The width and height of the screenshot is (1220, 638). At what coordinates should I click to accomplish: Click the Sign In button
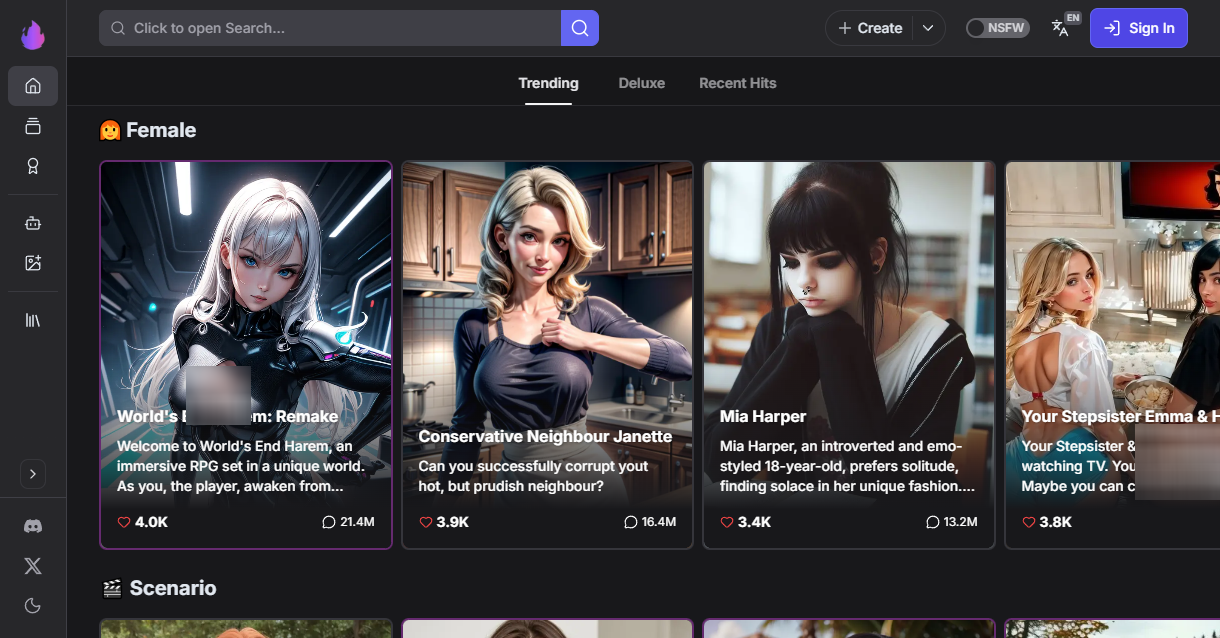1138,28
